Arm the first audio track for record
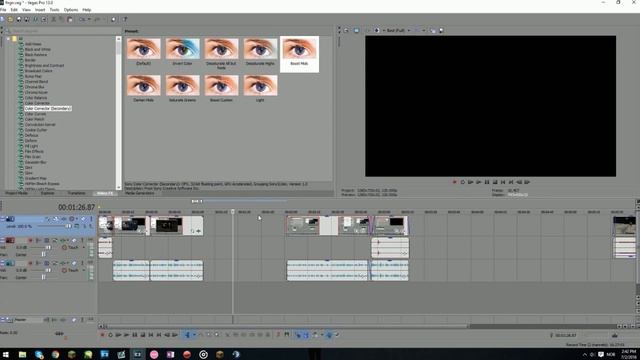The image size is (640, 360). [x=30, y=240]
